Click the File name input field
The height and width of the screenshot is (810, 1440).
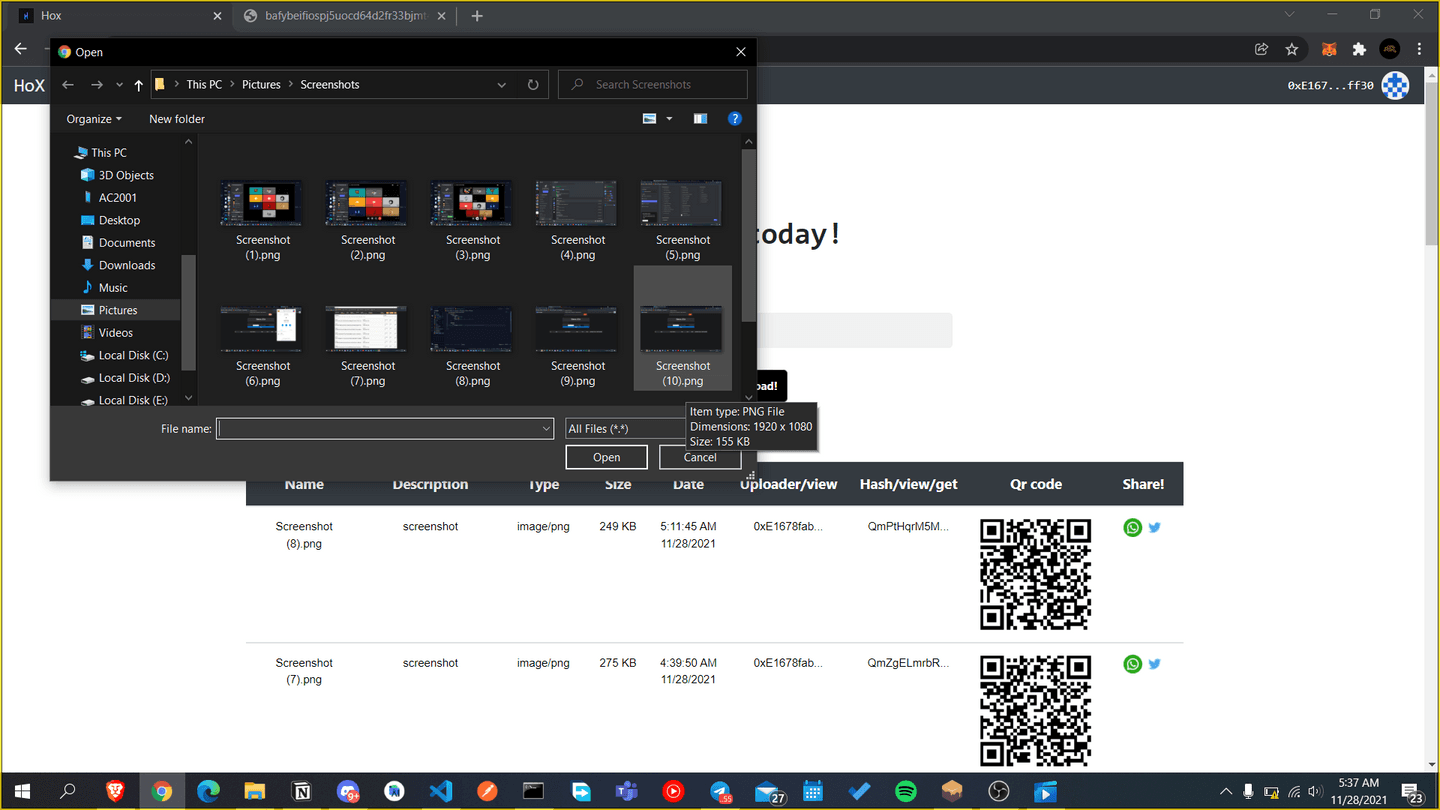pyautogui.click(x=378, y=429)
